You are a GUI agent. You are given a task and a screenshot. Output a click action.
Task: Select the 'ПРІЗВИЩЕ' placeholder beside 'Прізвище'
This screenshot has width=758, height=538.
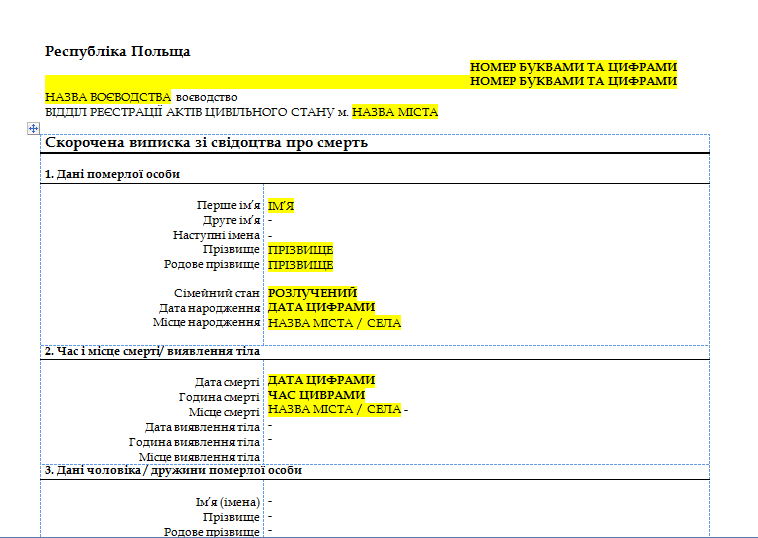click(301, 250)
